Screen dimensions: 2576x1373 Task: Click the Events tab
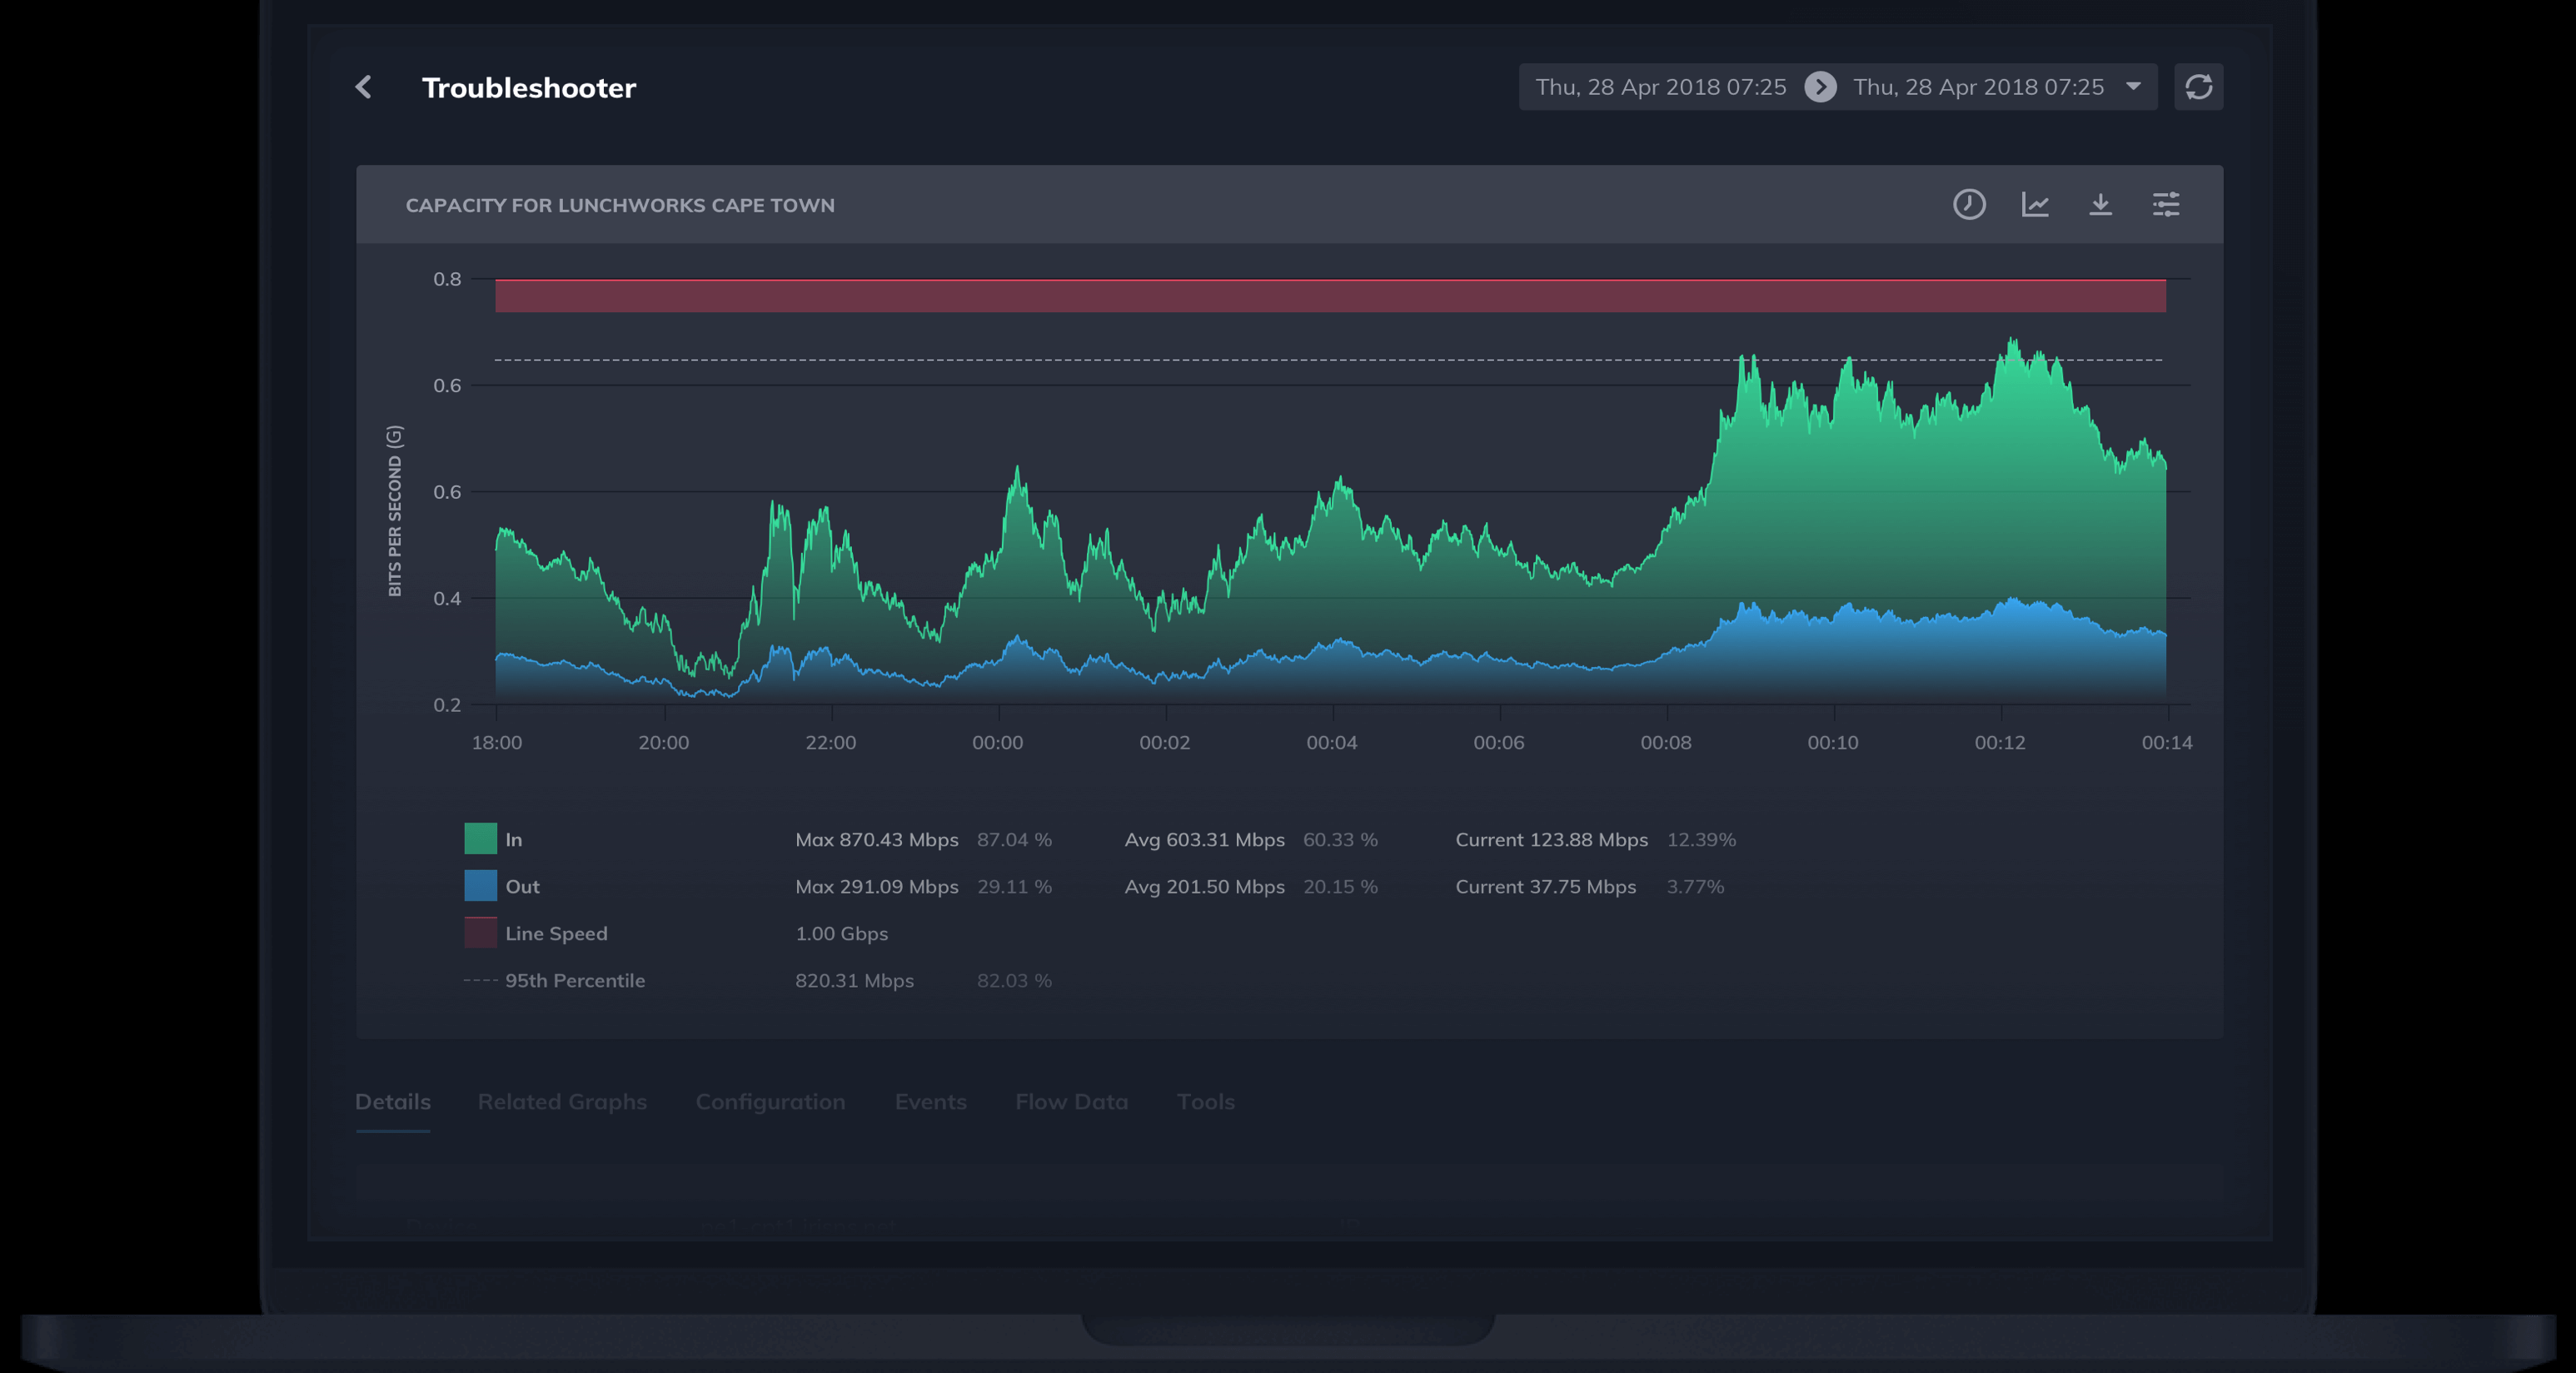931,1101
